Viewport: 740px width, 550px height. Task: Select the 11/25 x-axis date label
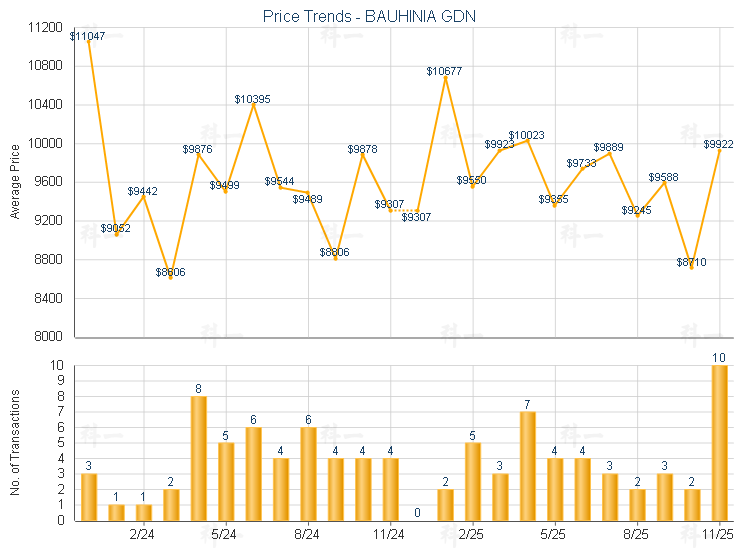click(719, 535)
